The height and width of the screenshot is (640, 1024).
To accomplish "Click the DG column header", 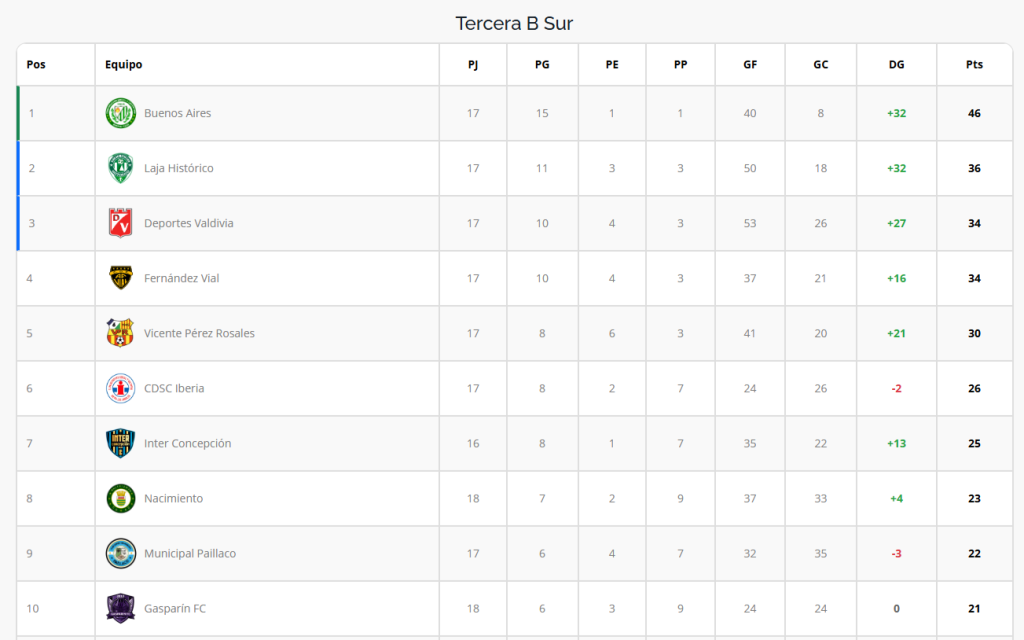I will click(897, 64).
